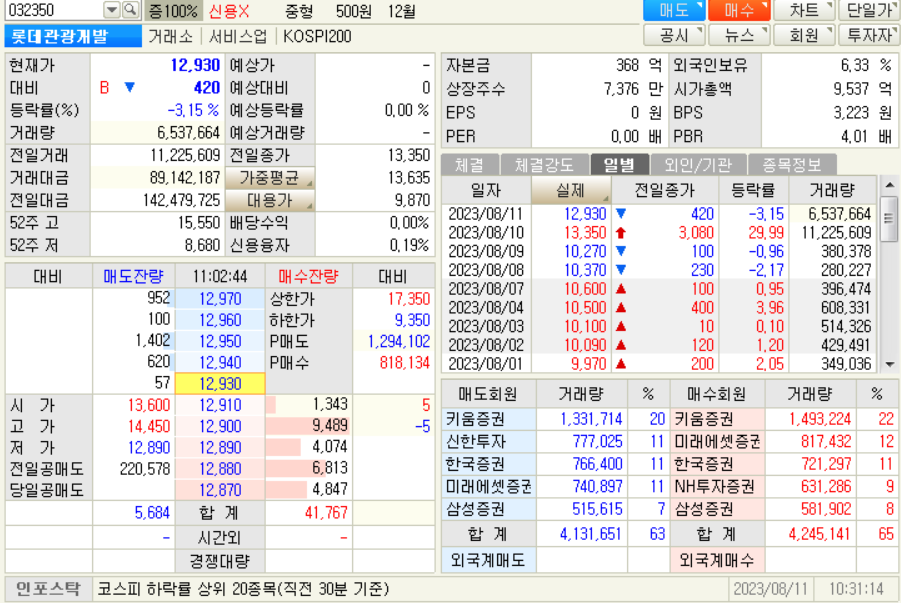Screen dimensions: 901x603
Task: Open the 매수 (Buy) order panel
Action: [740, 10]
